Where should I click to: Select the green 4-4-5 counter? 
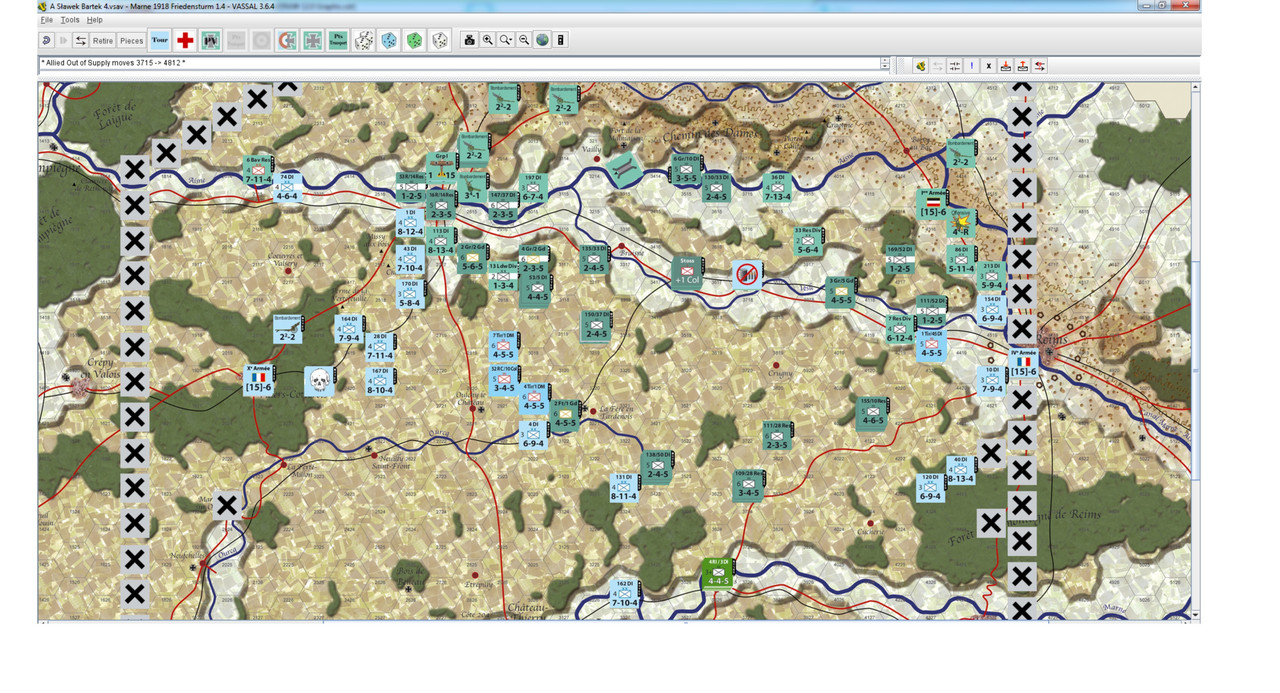718,573
